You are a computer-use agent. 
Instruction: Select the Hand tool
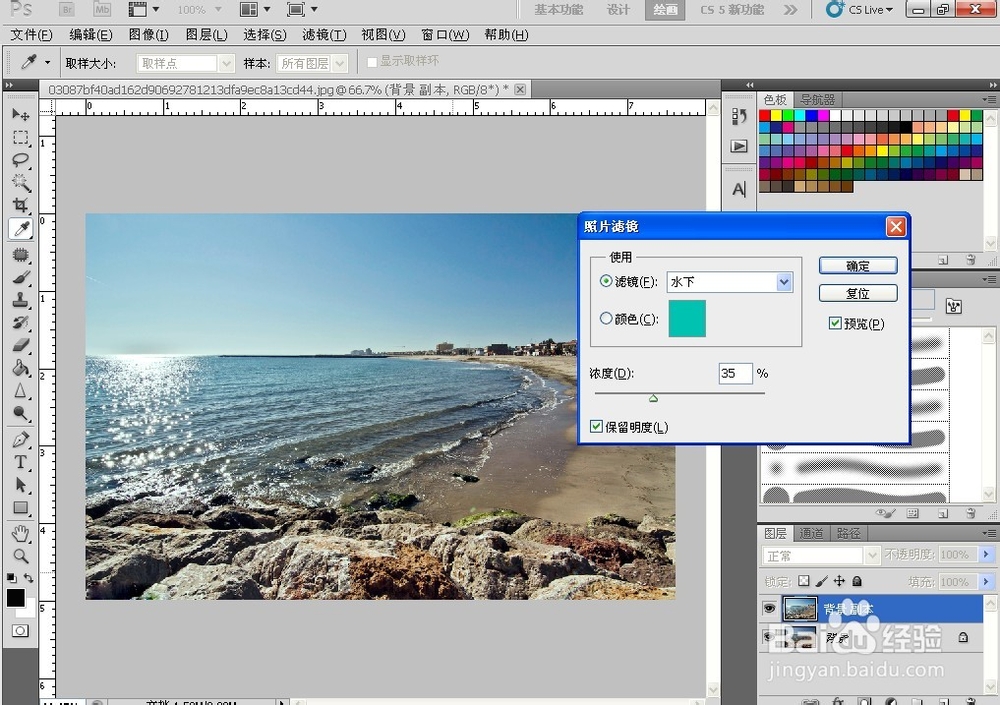coord(20,533)
